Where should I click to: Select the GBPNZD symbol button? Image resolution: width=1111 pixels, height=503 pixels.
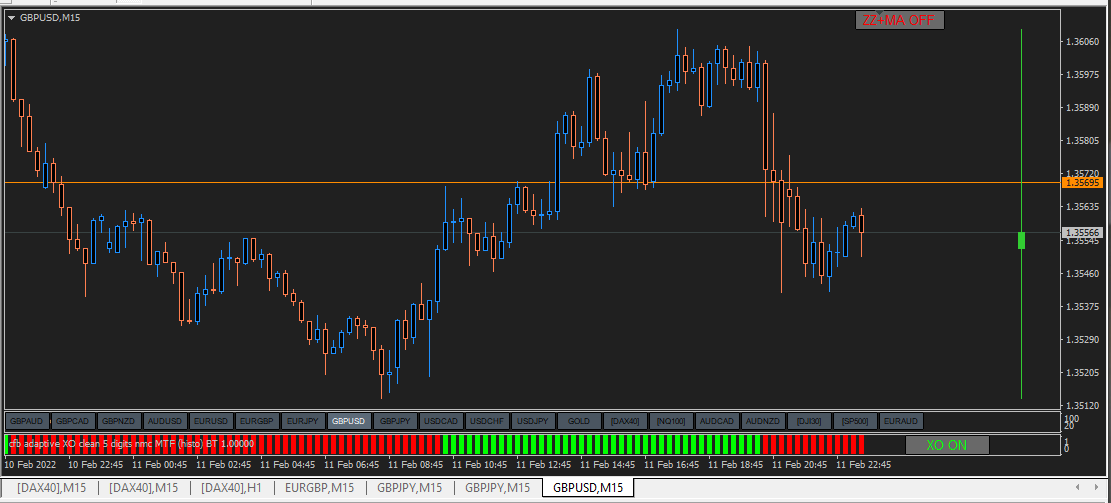118,421
